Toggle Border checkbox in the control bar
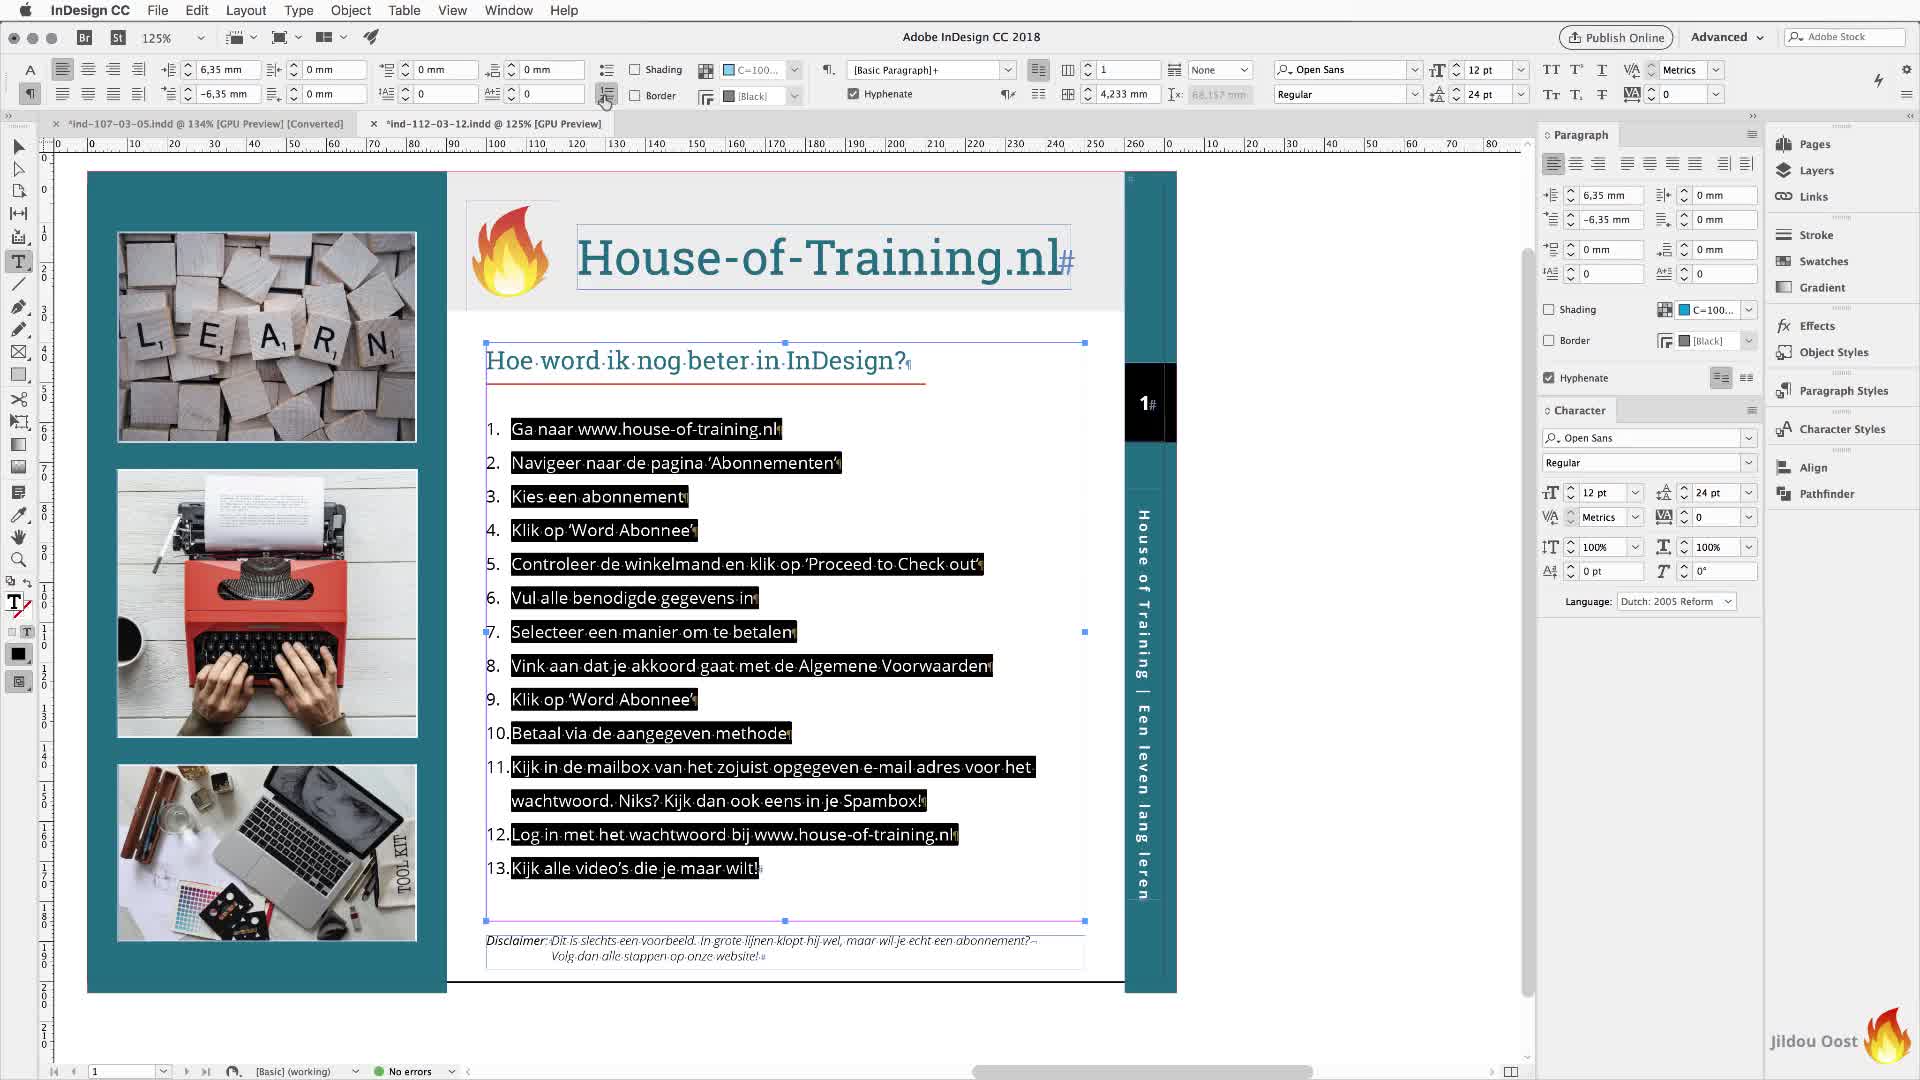1920x1080 pixels. click(634, 96)
